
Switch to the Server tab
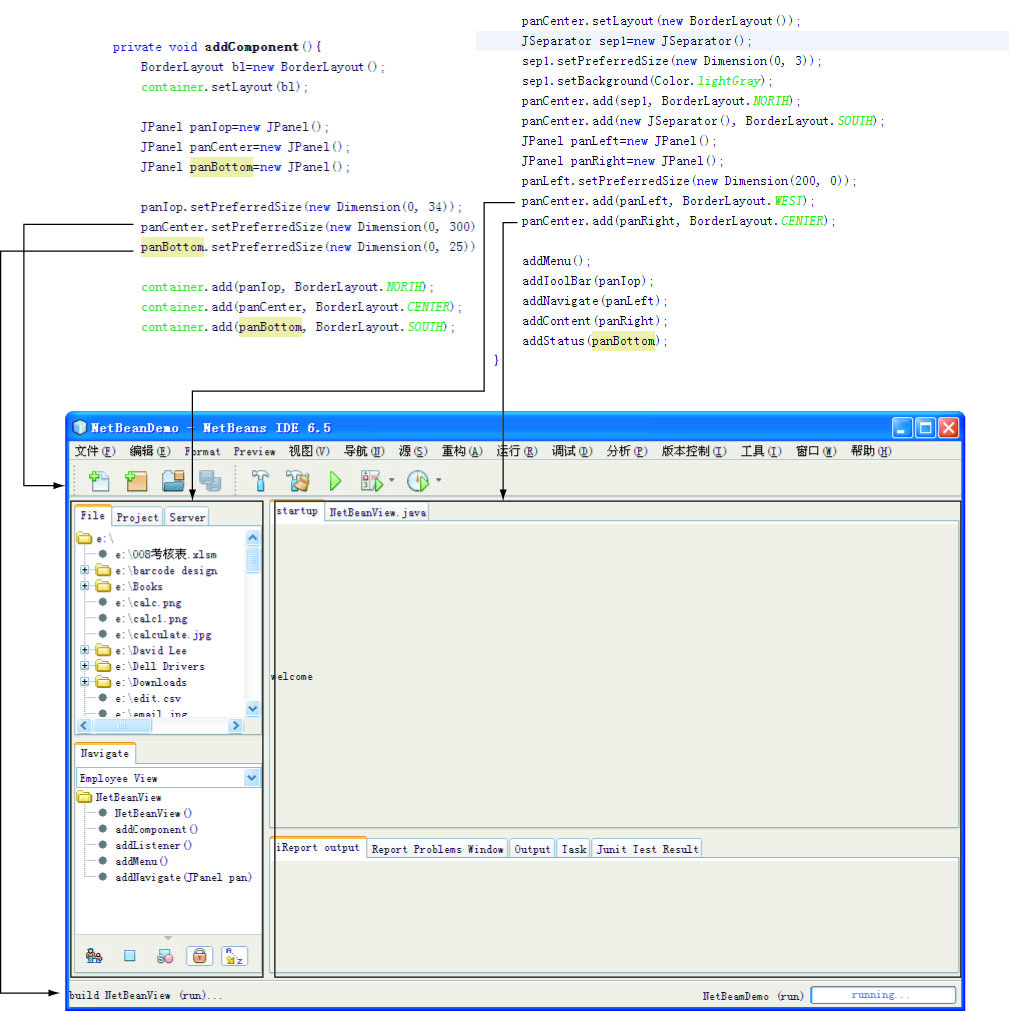(187, 517)
